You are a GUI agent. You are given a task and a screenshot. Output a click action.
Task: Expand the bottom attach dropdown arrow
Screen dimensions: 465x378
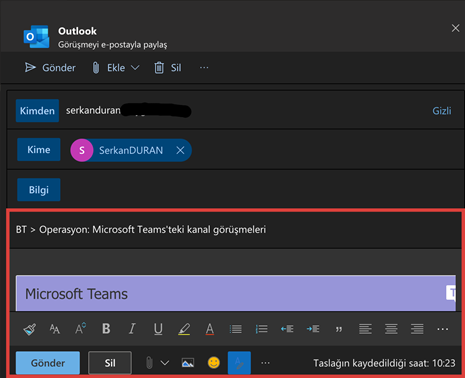point(165,363)
